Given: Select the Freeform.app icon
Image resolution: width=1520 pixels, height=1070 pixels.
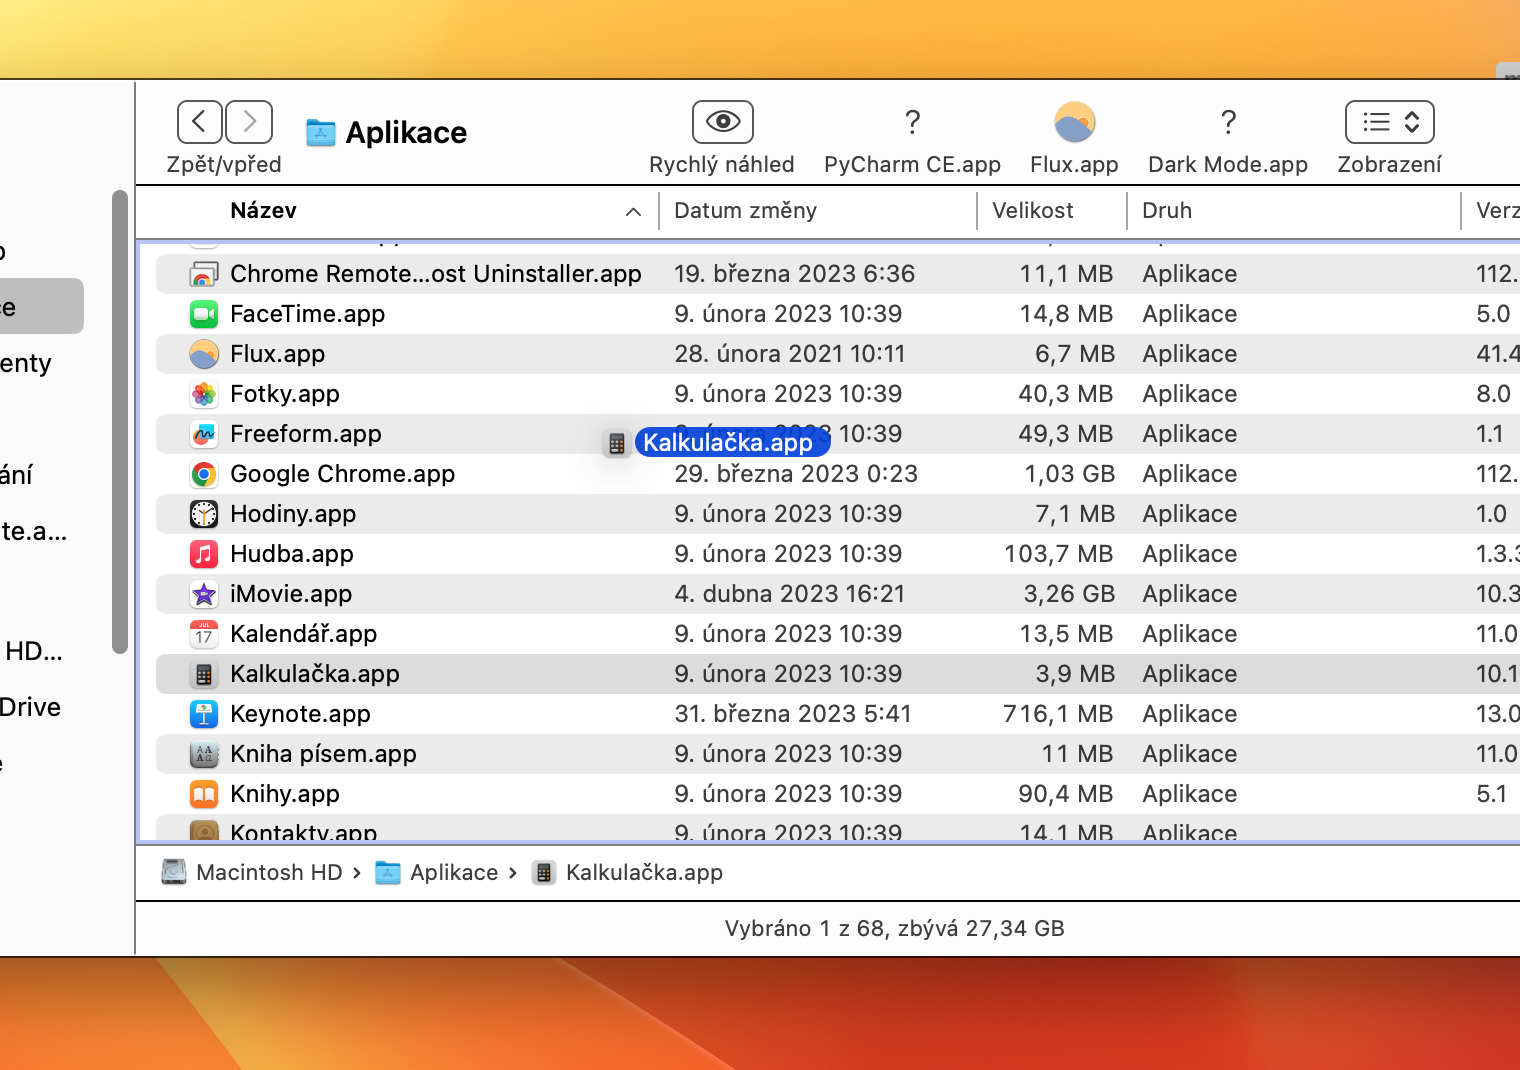Looking at the screenshot, I should click(204, 434).
